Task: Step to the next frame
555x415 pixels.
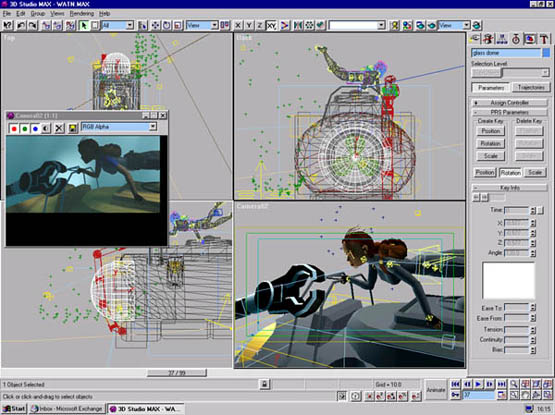Action: tap(490, 384)
